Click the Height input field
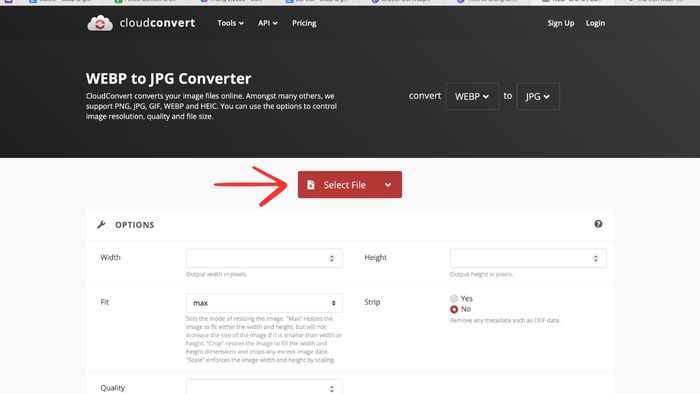Viewport: 700px width, 394px height. point(528,258)
